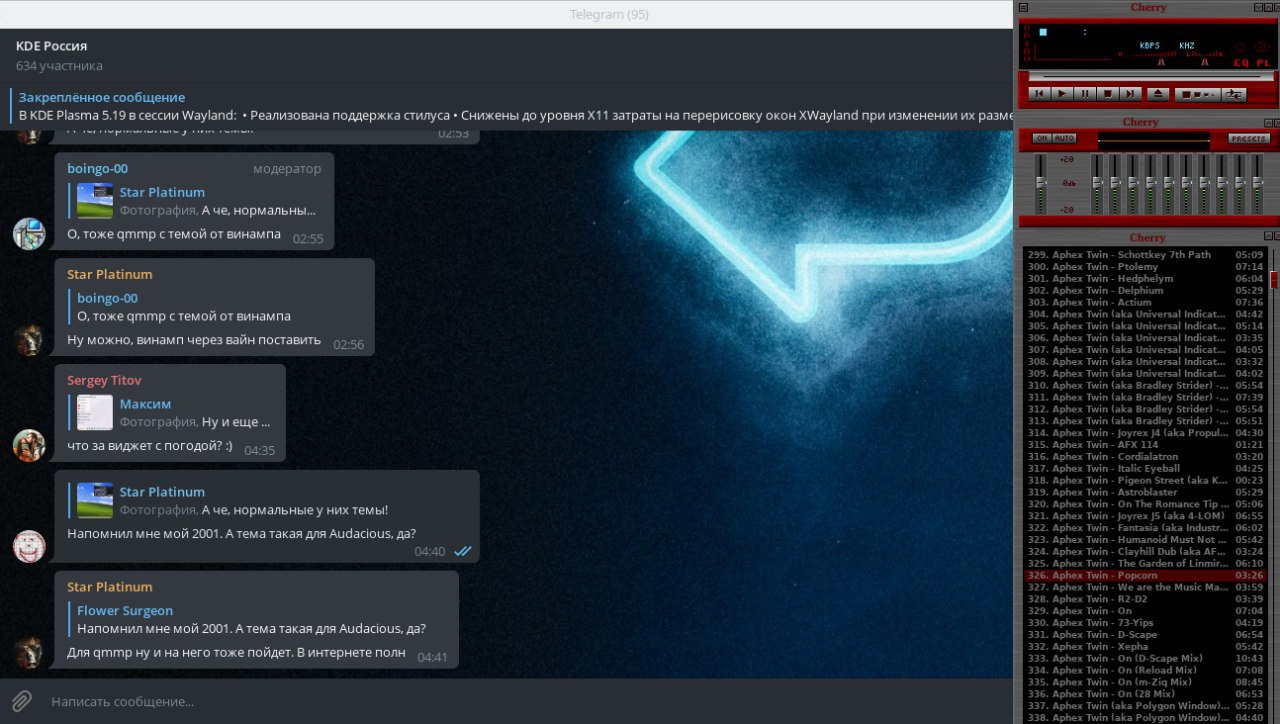
Task: Select track 328 R2-D2
Action: 1145,599
